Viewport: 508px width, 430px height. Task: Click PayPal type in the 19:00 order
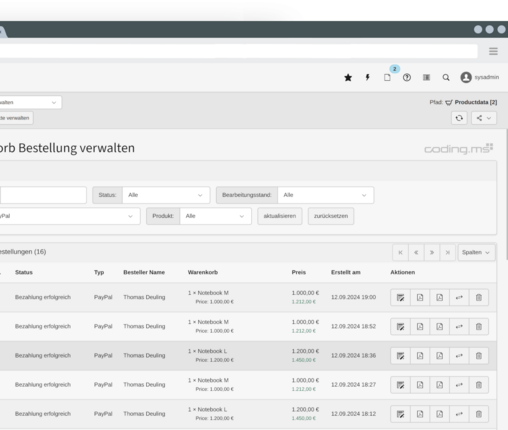[x=103, y=297]
